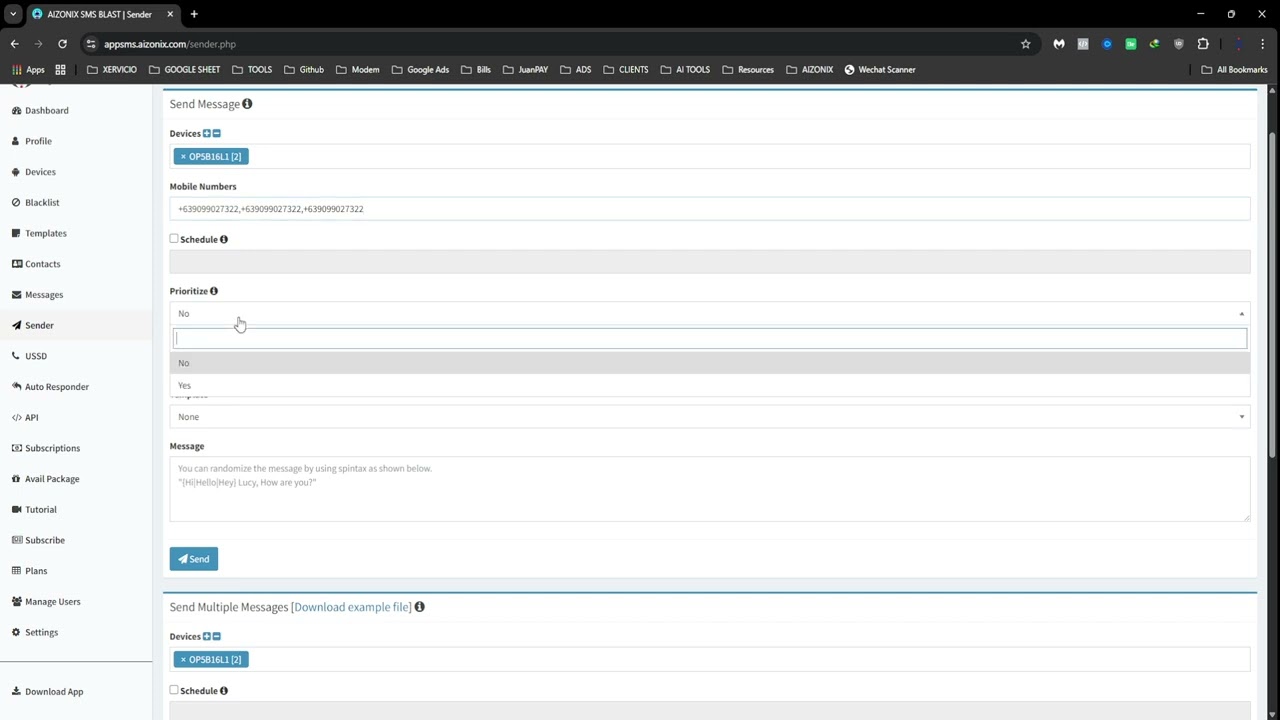Enable the Schedule checkbox in Send Message
1280x720 pixels.
click(x=174, y=239)
